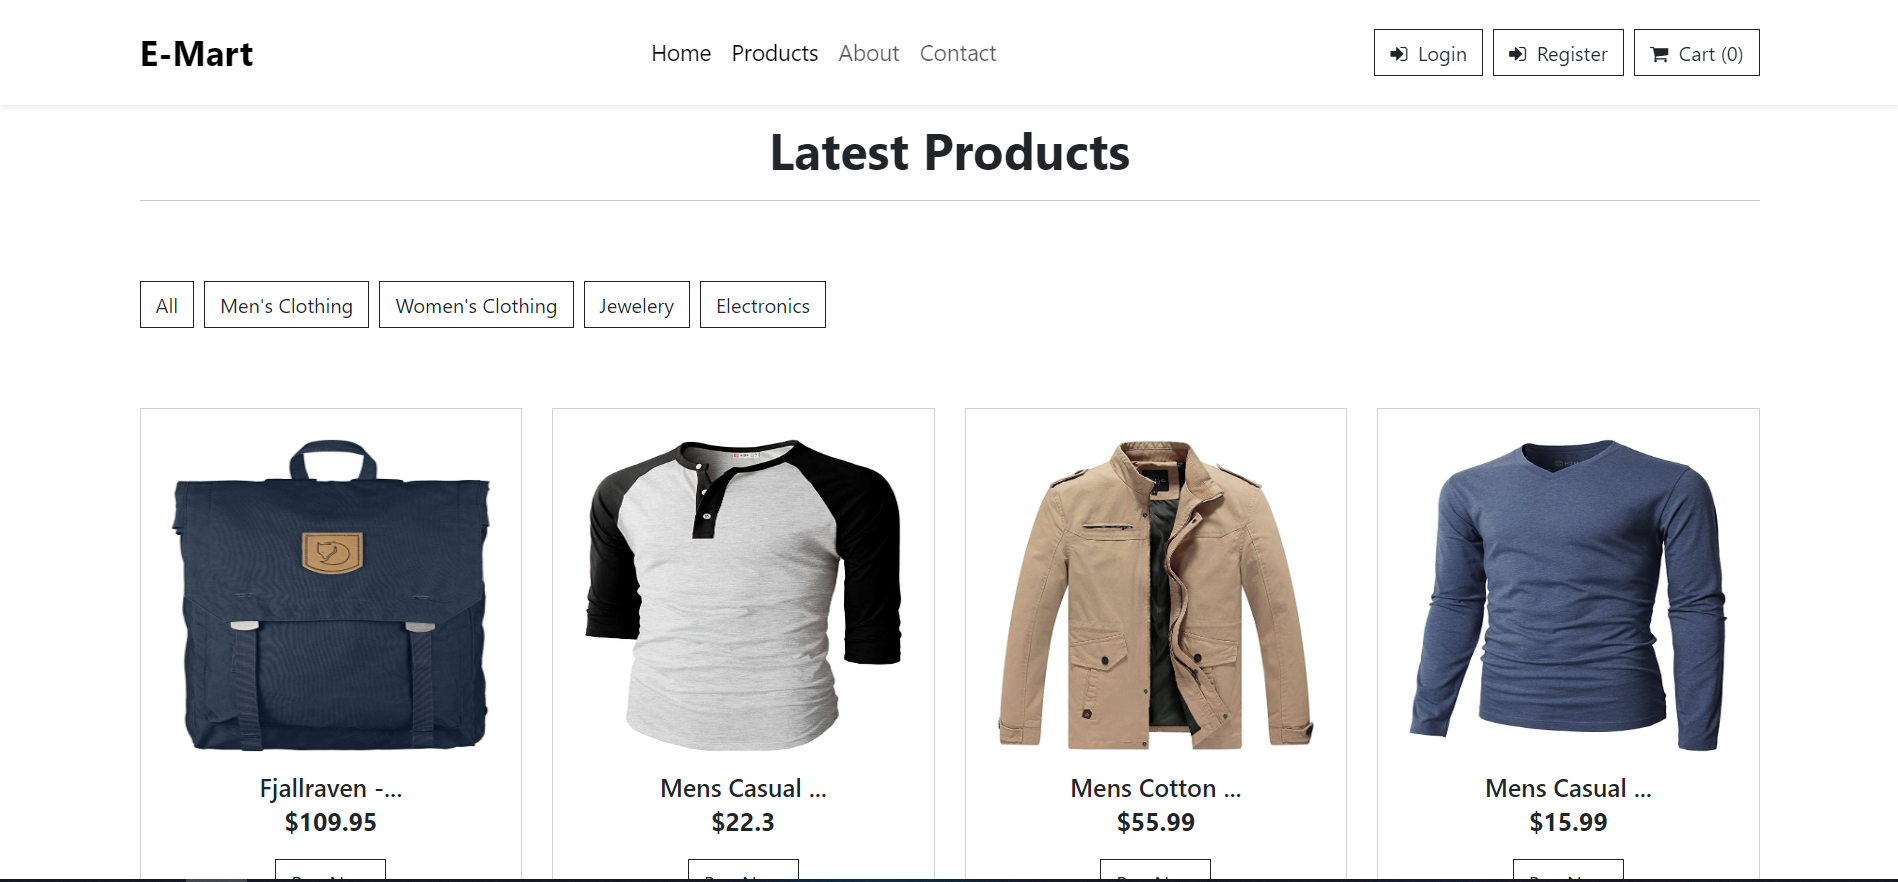Screen dimensions: 1898x882
Task: Click the black-sleeved raglan shirt image
Action: click(x=743, y=595)
